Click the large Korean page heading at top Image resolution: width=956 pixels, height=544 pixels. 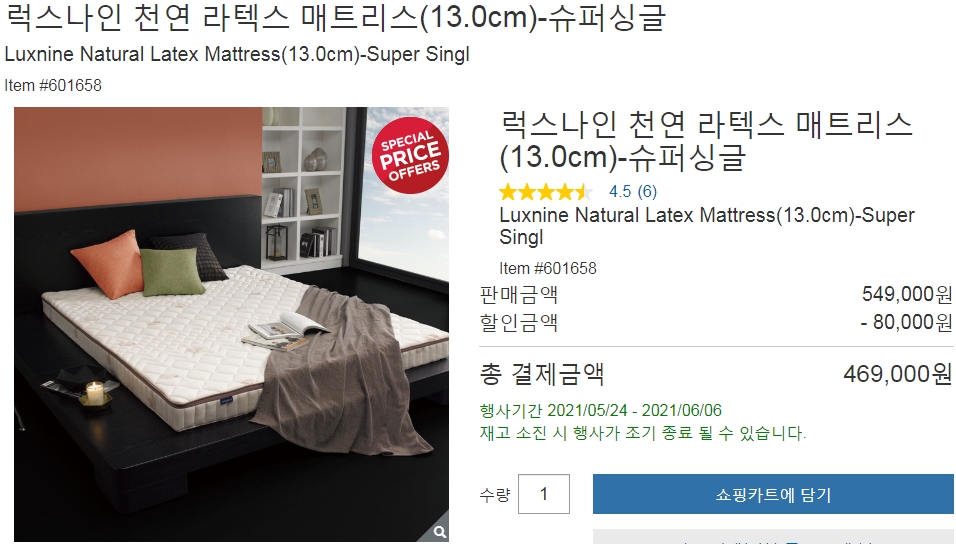[x=335, y=16]
